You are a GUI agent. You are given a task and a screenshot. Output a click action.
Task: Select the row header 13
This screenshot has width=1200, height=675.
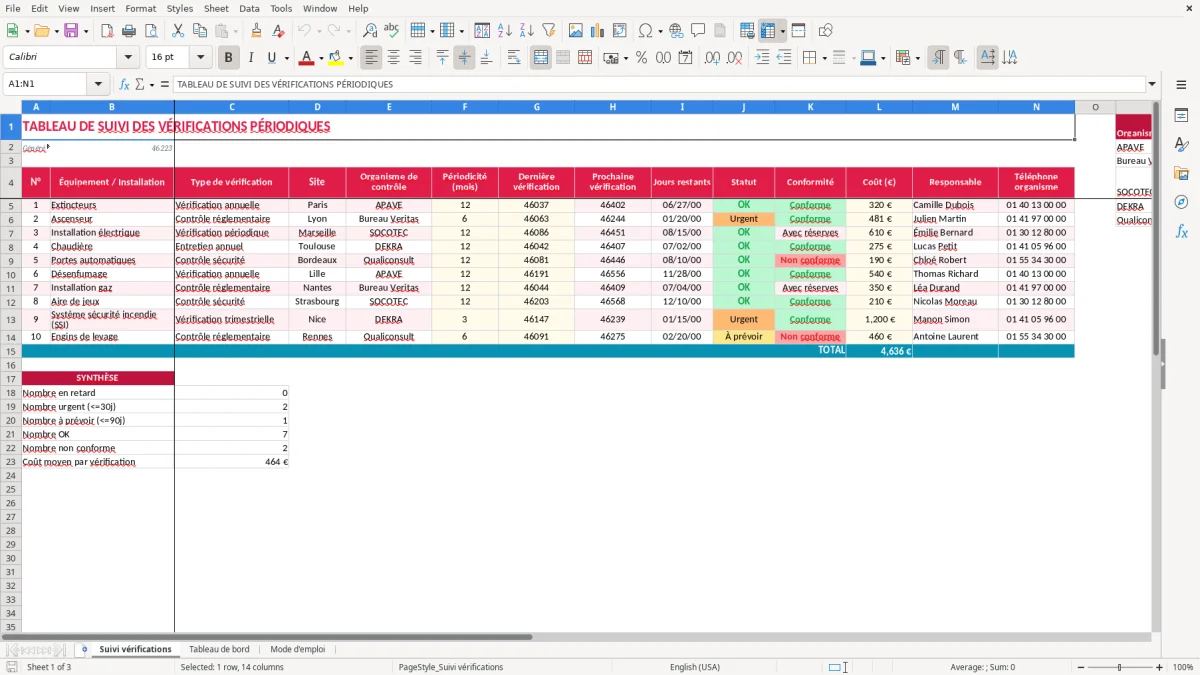click(x=11, y=320)
